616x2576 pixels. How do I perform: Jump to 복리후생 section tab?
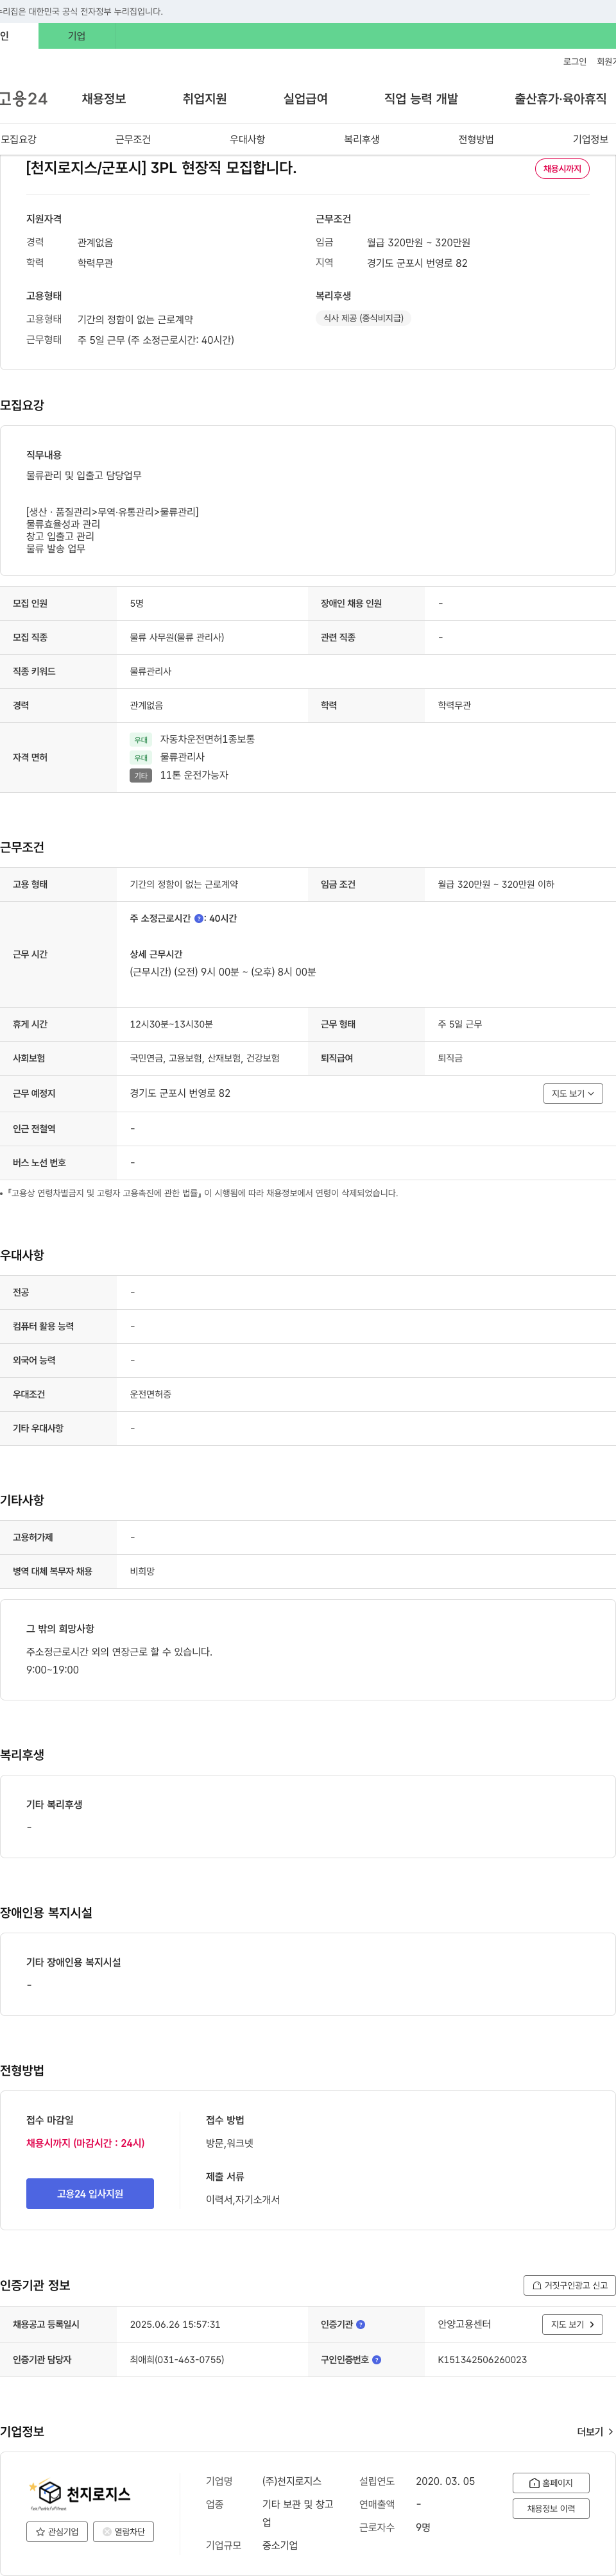(362, 139)
